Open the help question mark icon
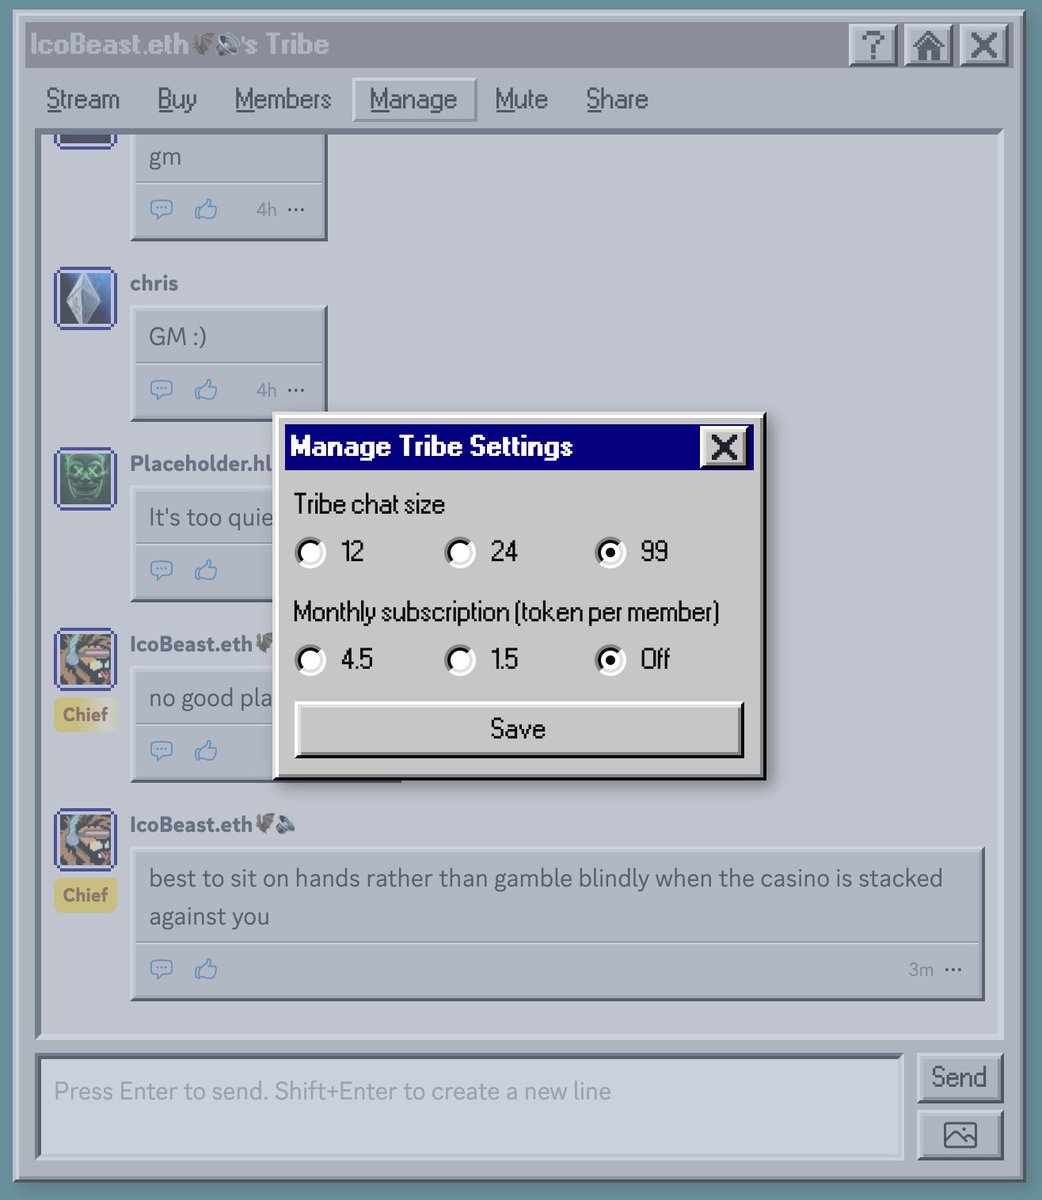 click(x=873, y=45)
